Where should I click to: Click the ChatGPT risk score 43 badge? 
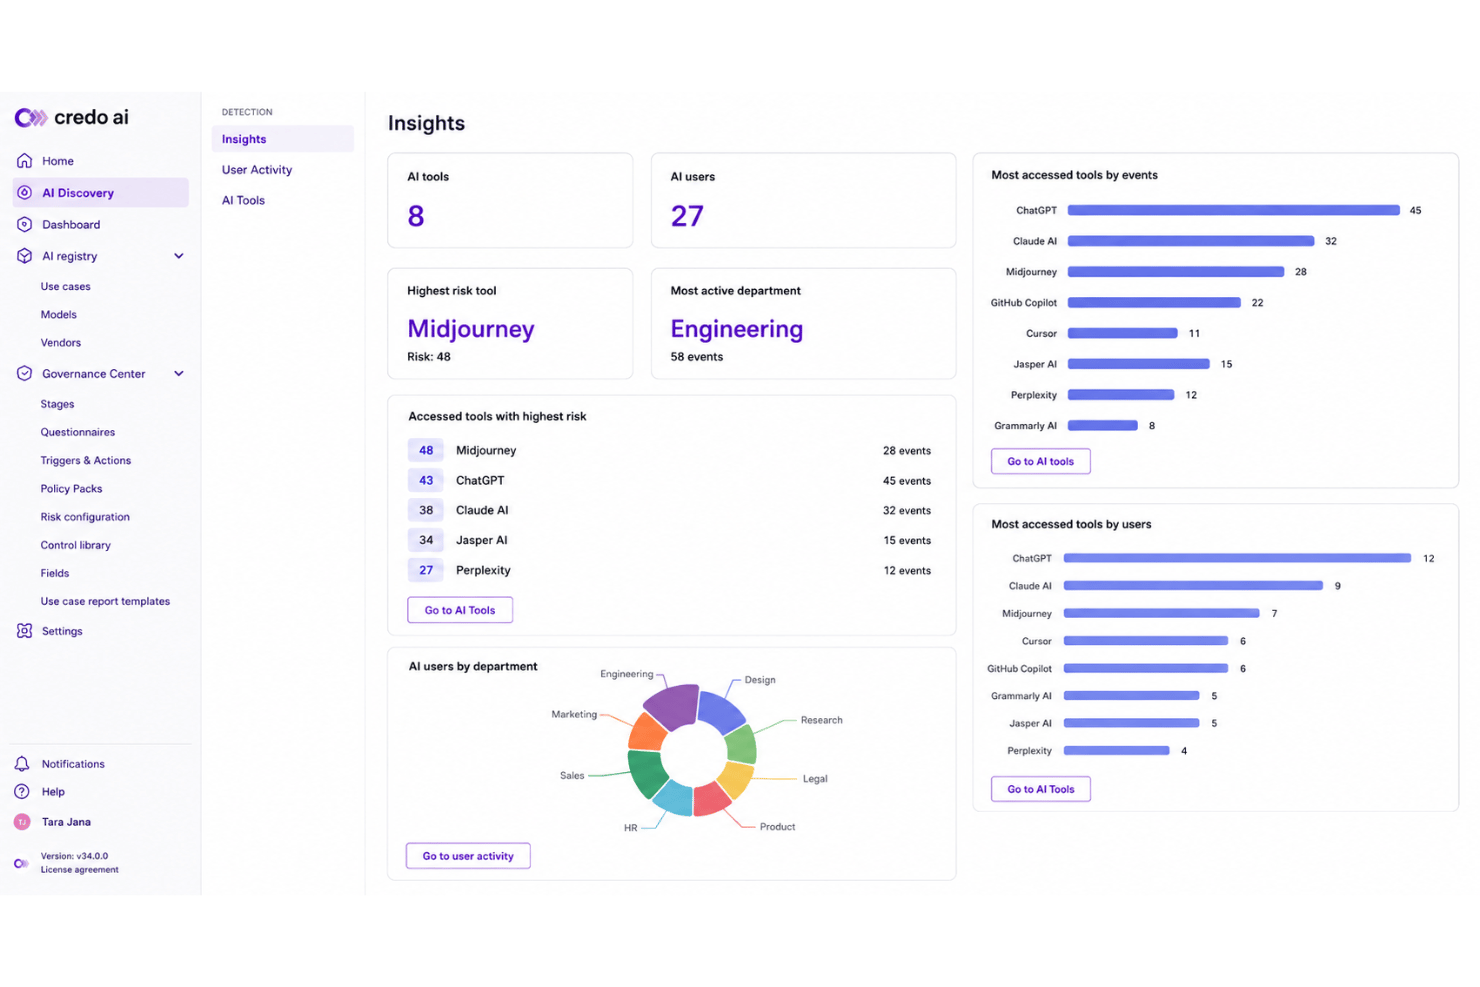point(426,481)
